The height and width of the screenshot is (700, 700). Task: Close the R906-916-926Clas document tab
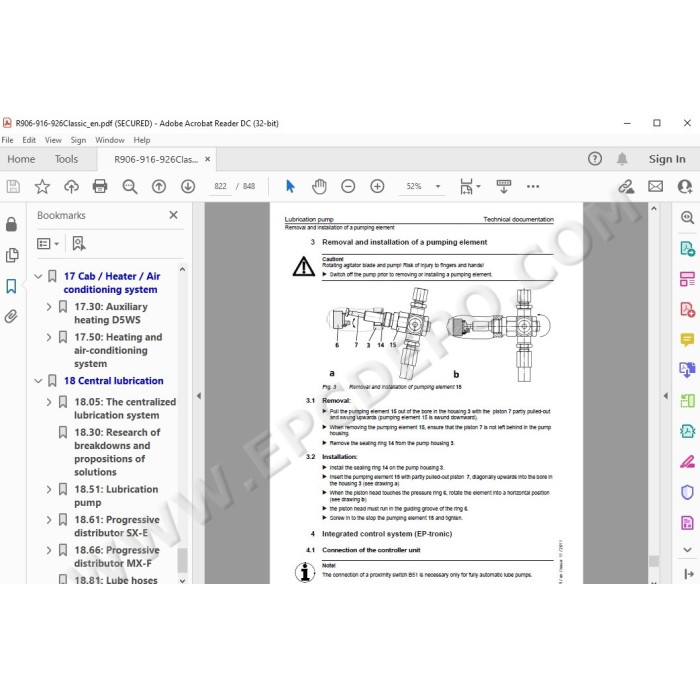click(x=208, y=159)
